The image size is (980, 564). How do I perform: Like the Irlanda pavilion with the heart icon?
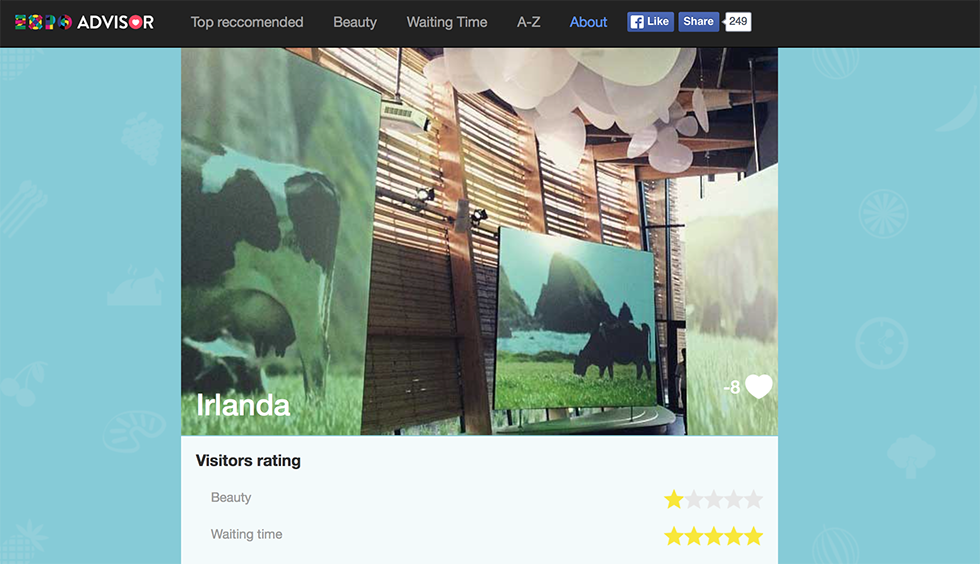click(x=759, y=386)
